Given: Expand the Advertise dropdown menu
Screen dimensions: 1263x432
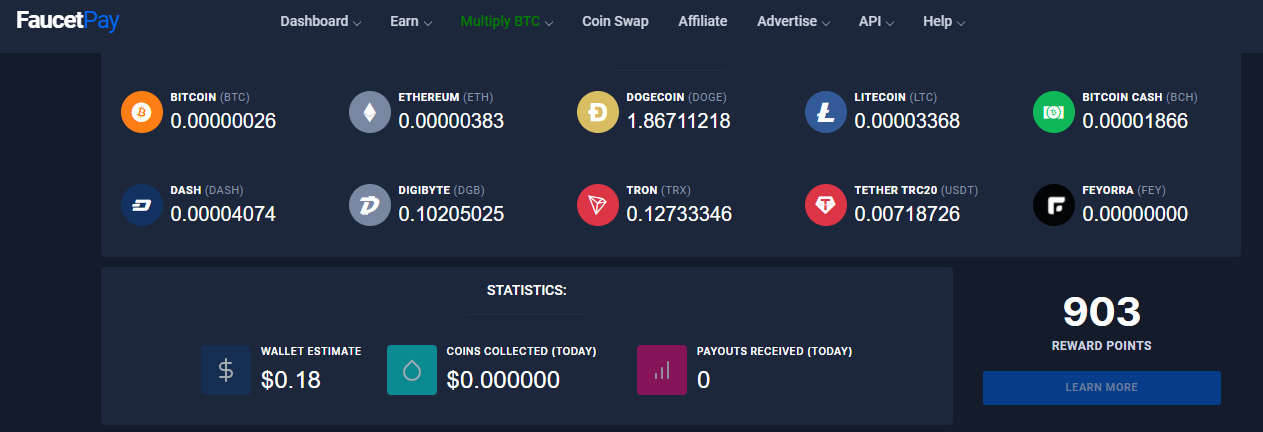Looking at the screenshot, I should tap(793, 21).
